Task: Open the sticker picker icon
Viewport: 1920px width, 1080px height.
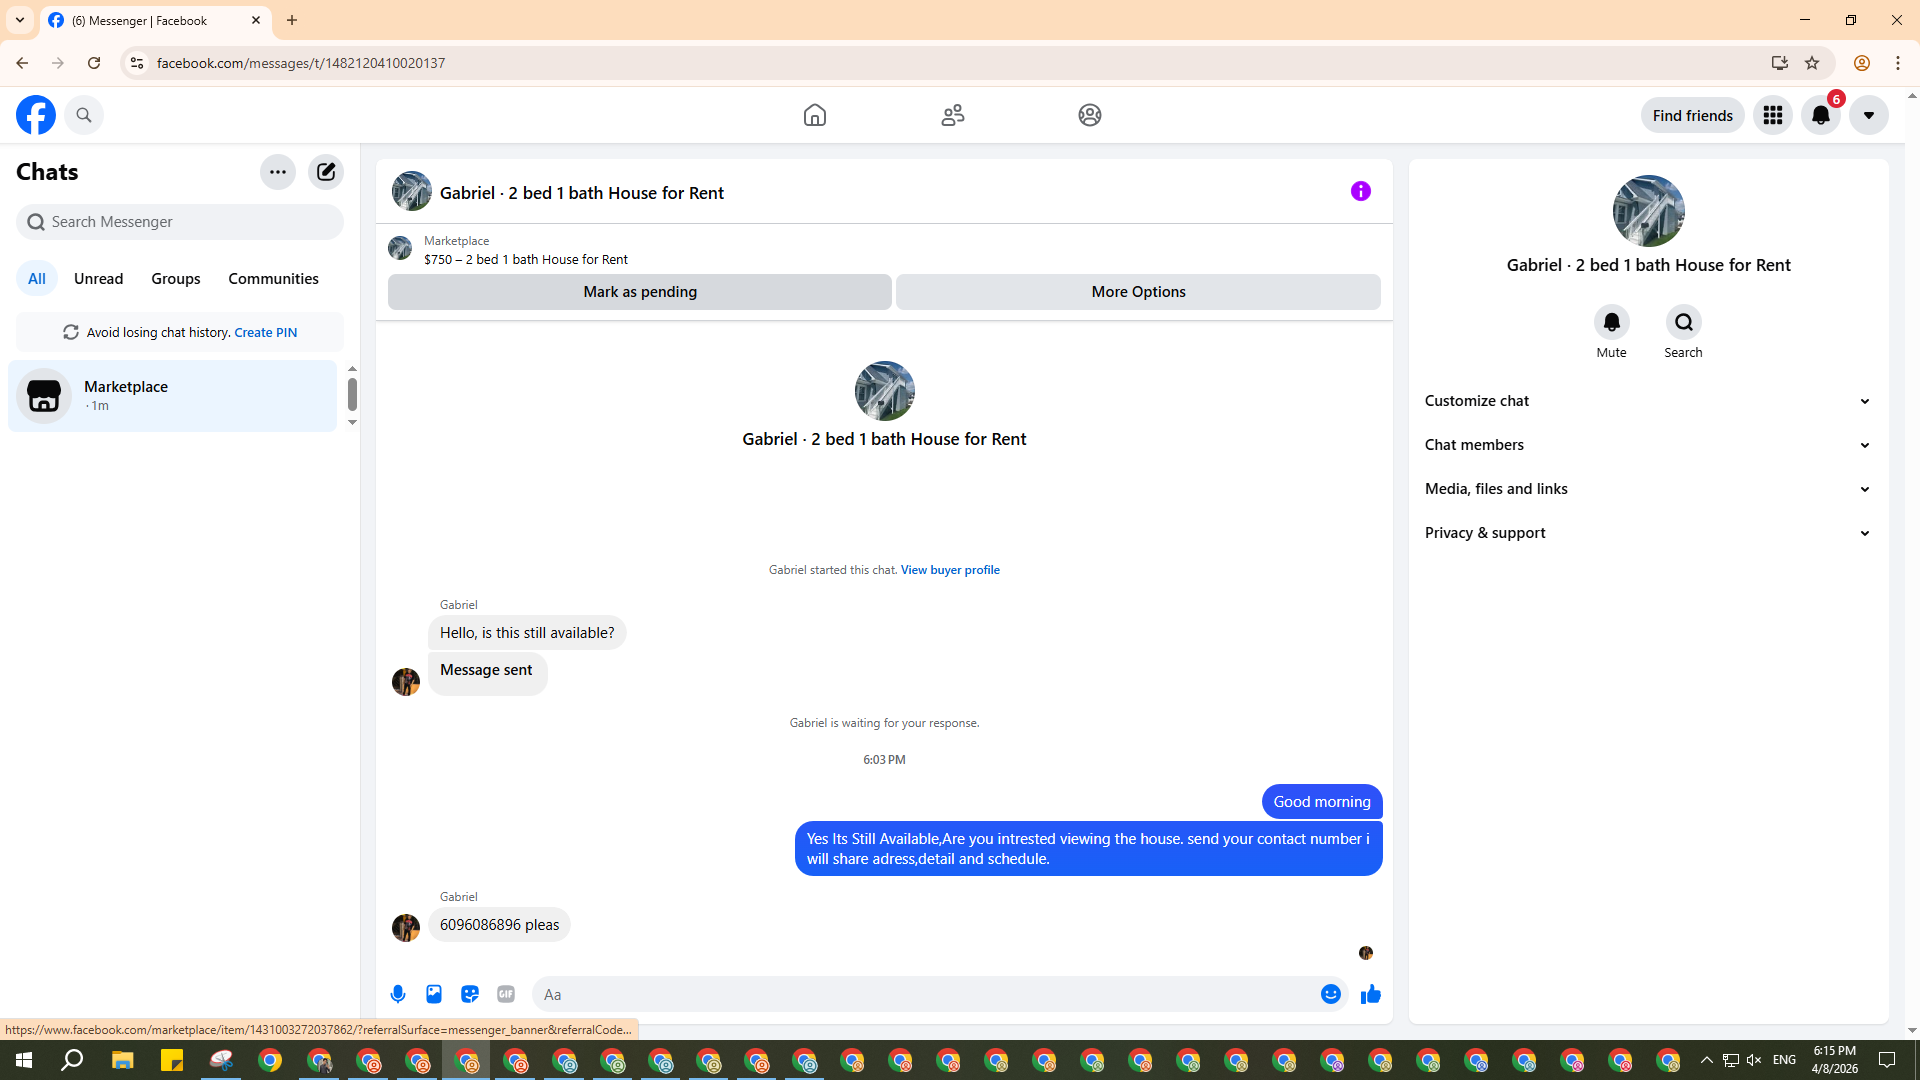Action: 470,994
